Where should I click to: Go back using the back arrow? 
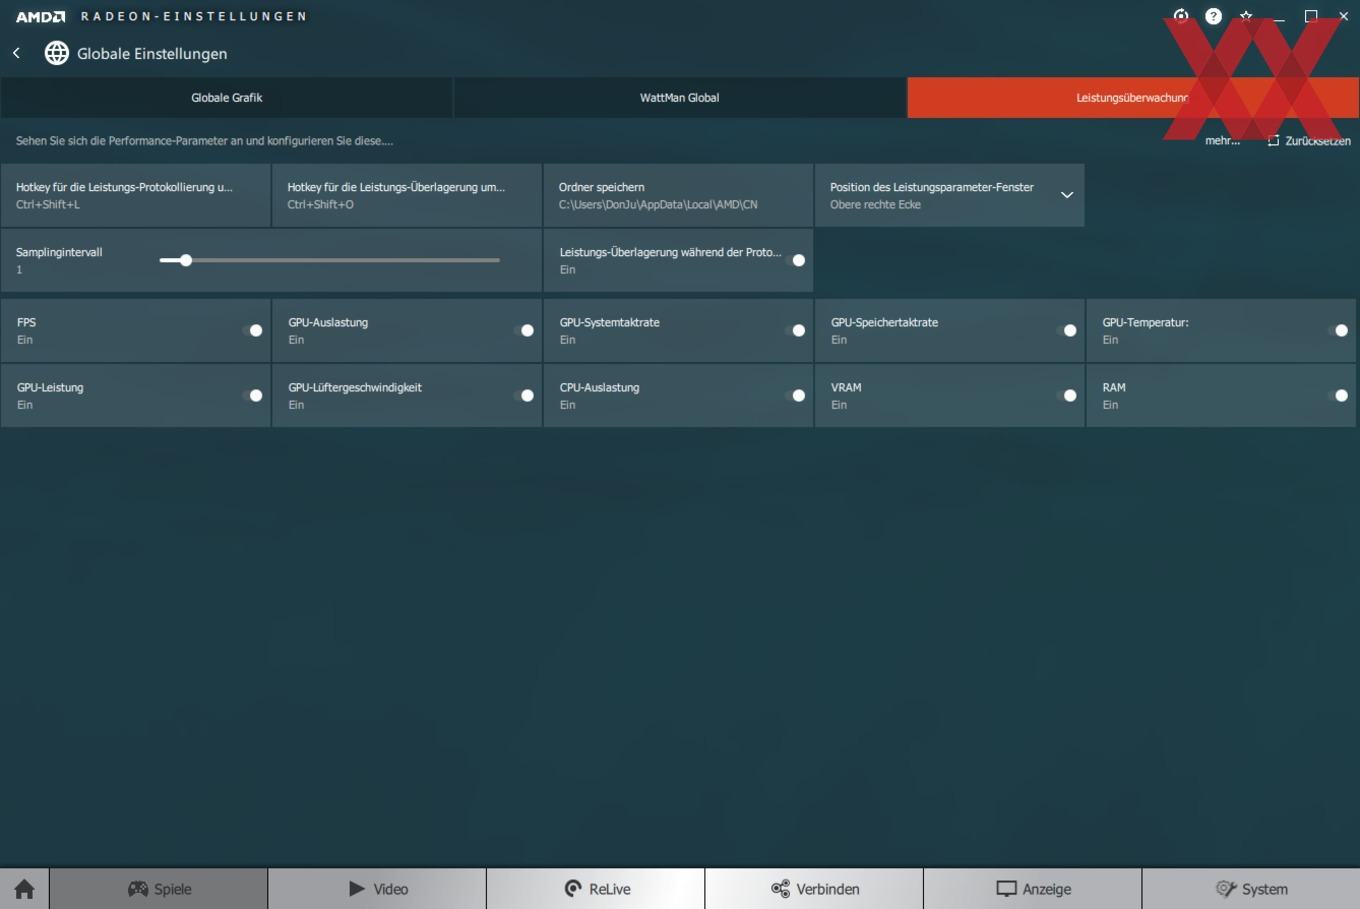[16, 53]
